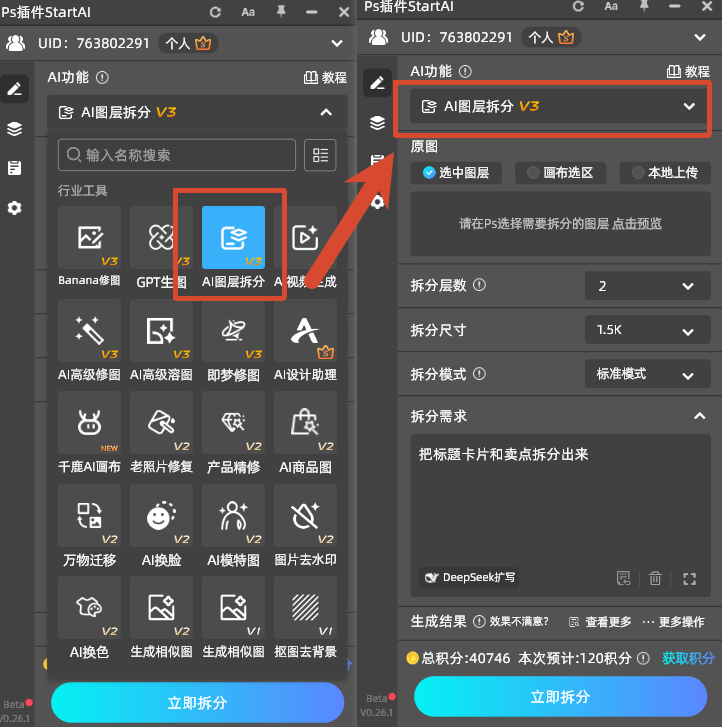The width and height of the screenshot is (722, 727).
Task: Open records icon in left panel sidebar
Action: click(x=14, y=168)
